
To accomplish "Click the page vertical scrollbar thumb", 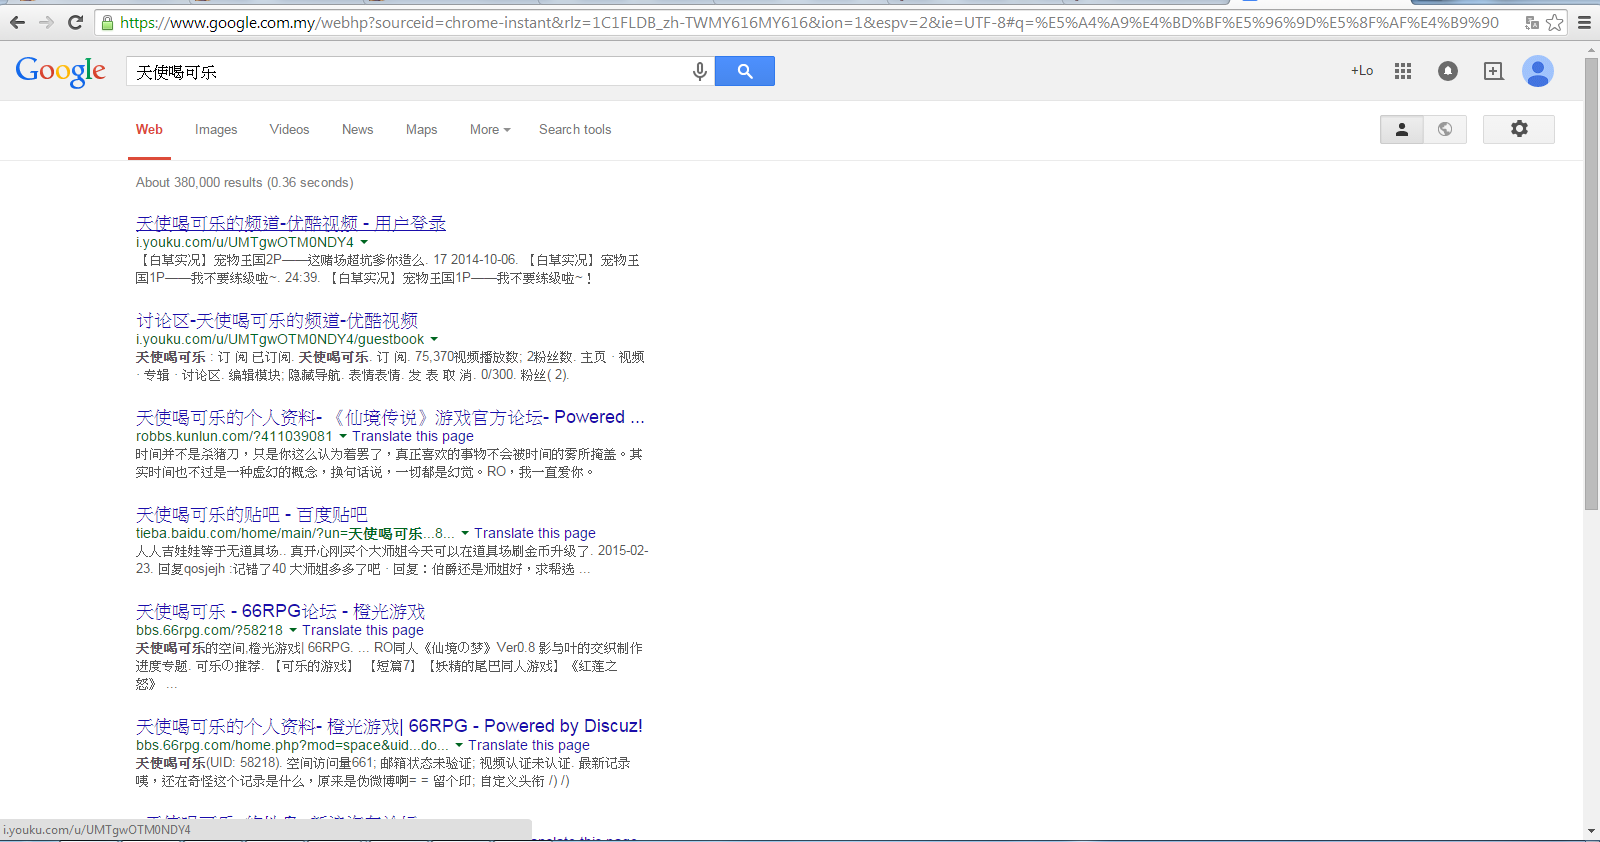I will coord(1591,284).
